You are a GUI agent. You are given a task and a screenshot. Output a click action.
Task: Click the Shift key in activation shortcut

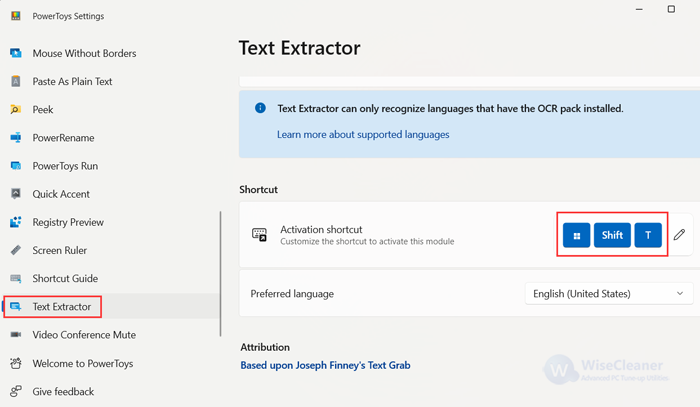612,235
